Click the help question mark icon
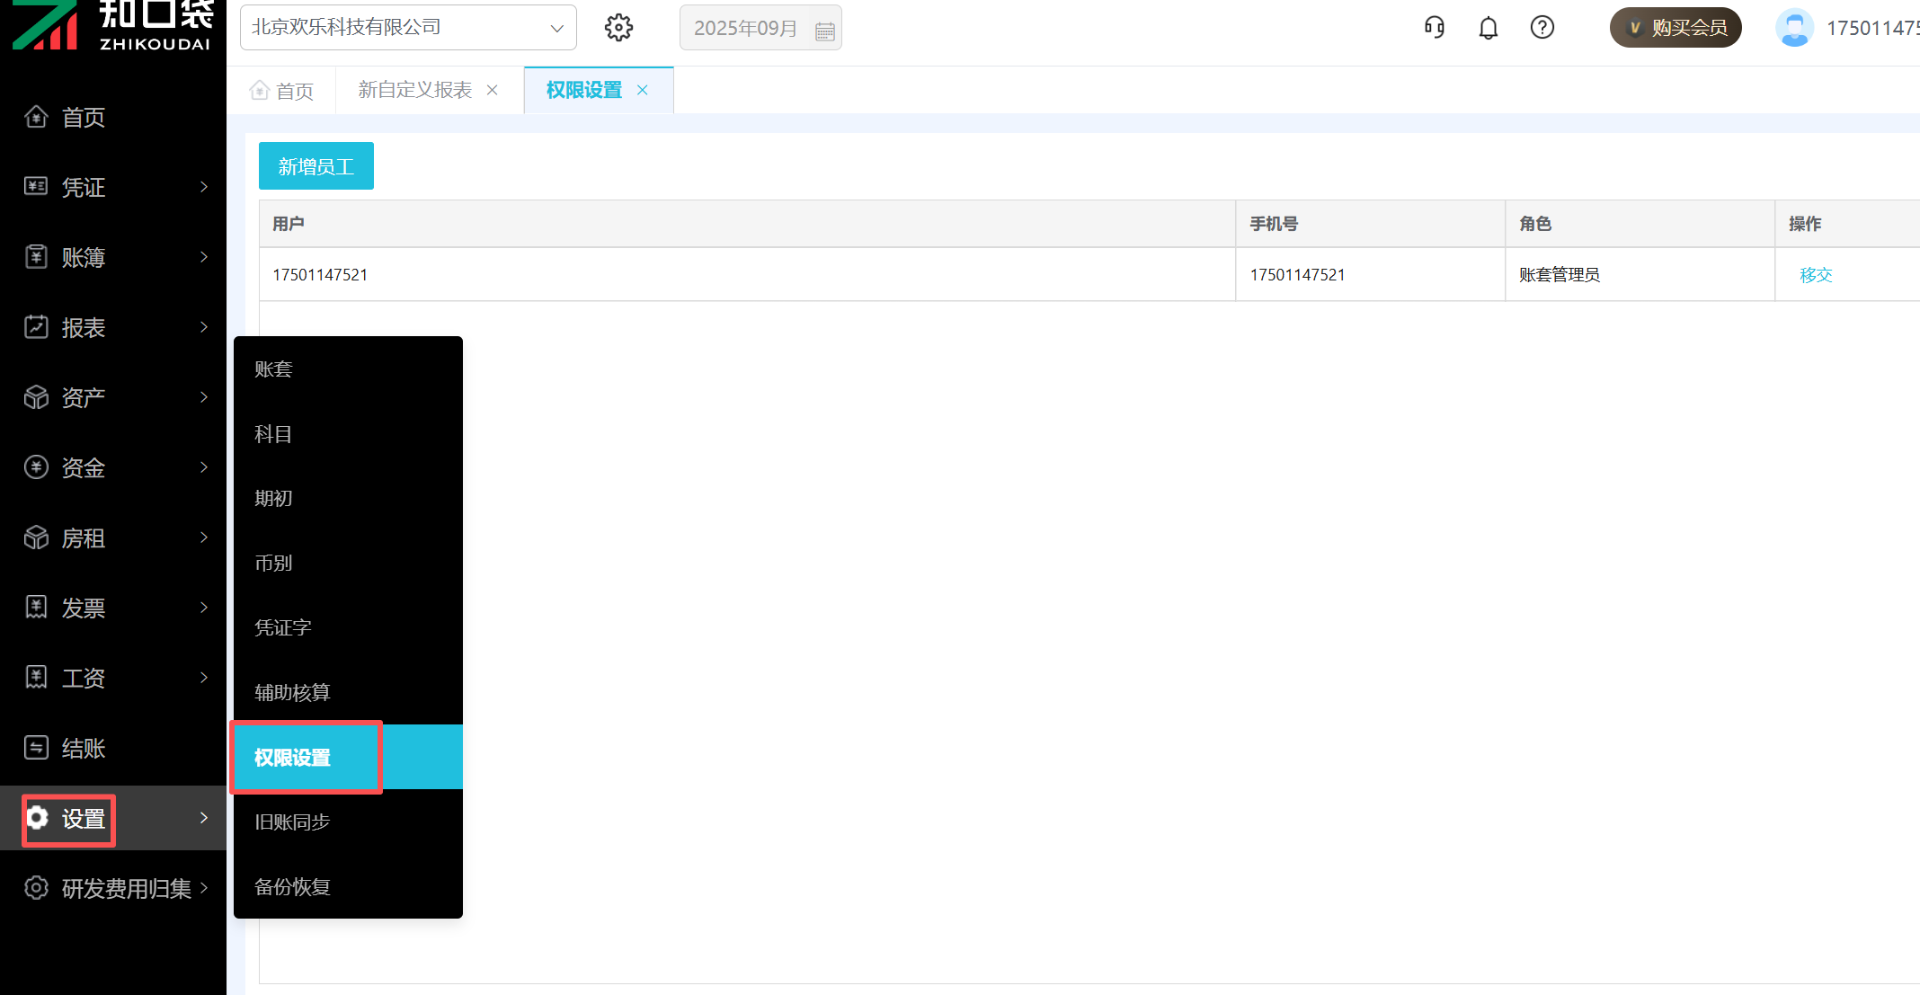The height and width of the screenshot is (995, 1920). coord(1542,28)
